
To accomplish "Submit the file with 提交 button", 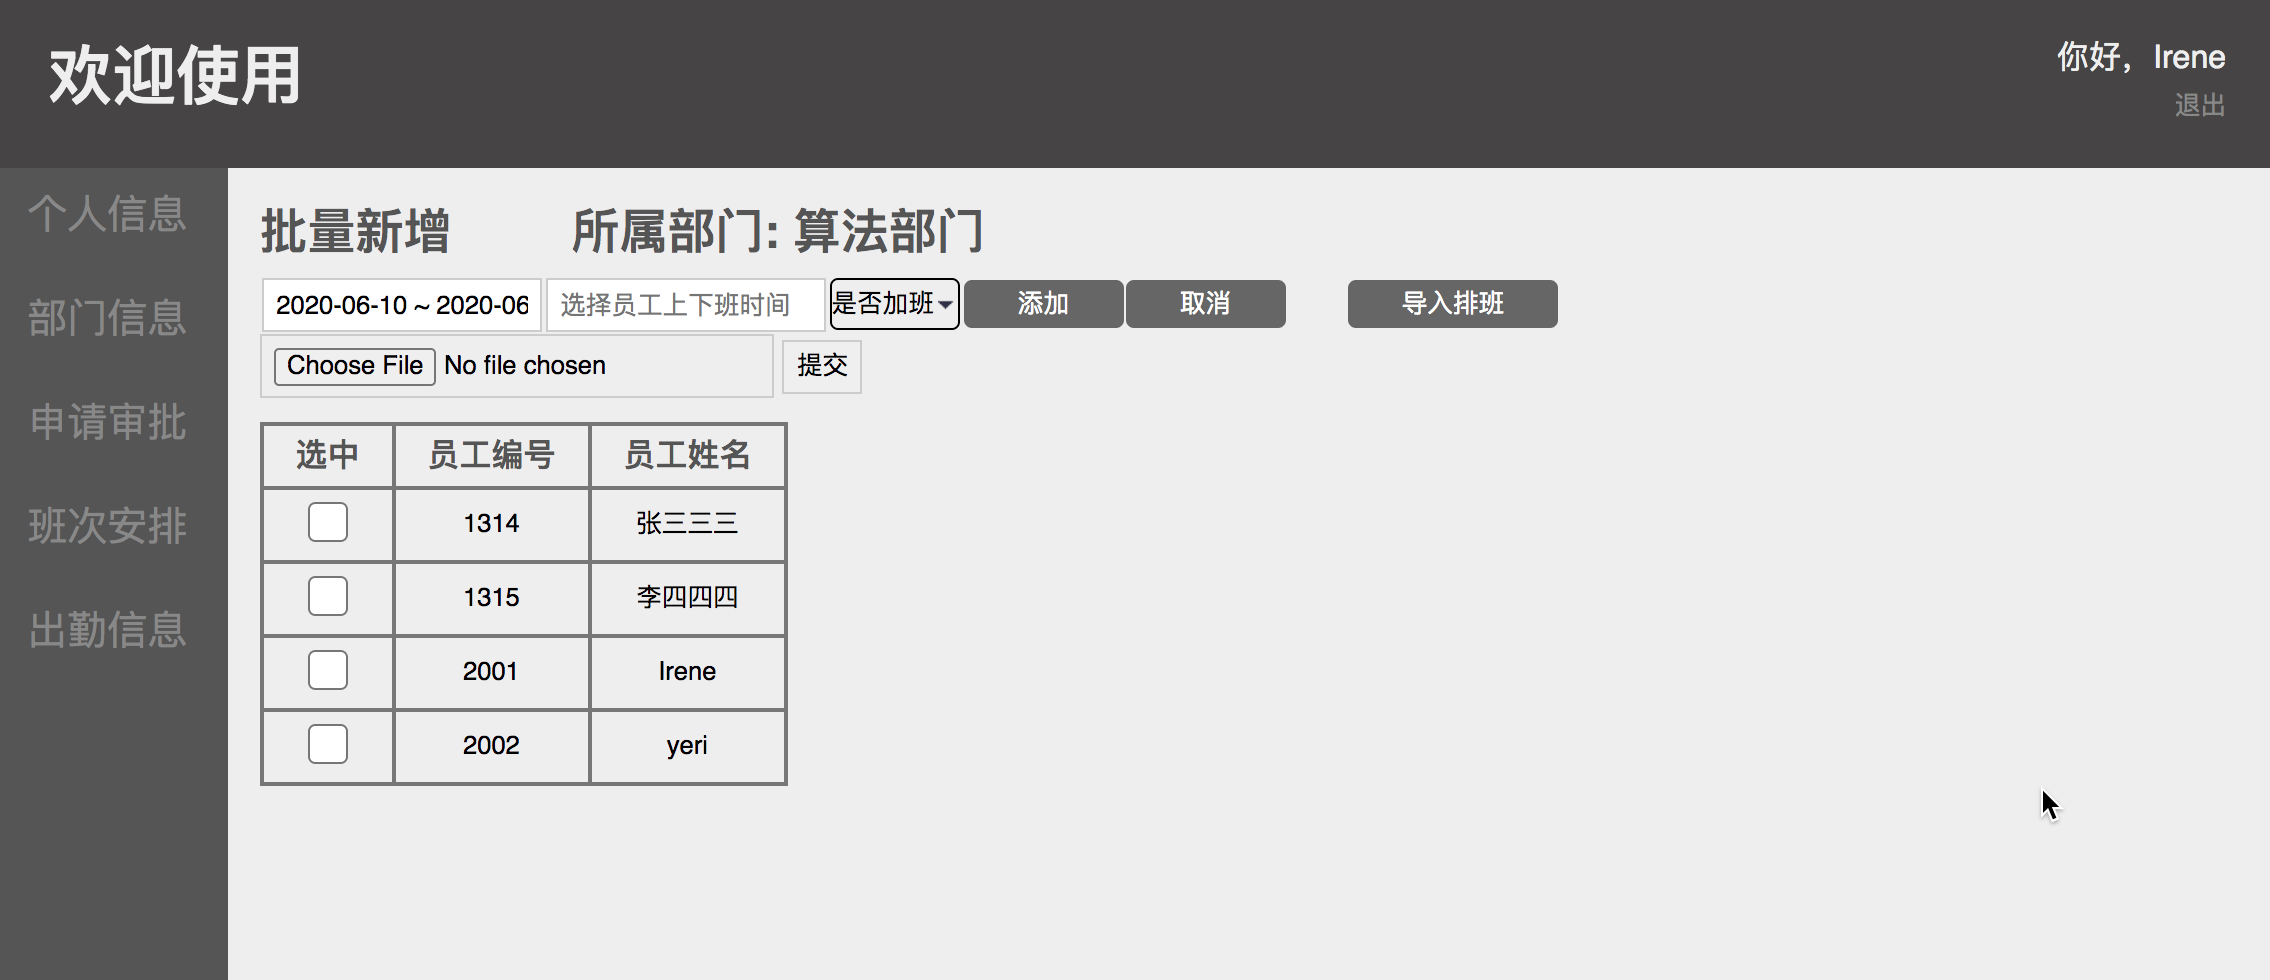I will click(x=821, y=366).
